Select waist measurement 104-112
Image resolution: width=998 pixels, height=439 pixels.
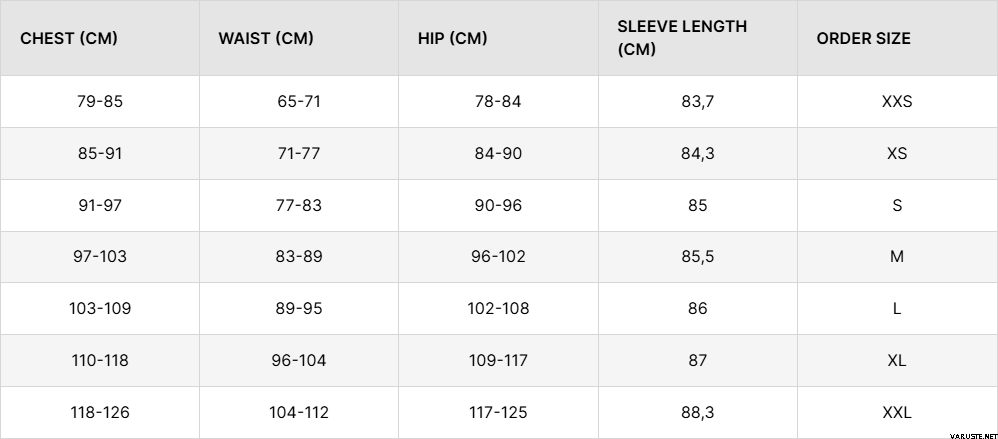tap(299, 412)
